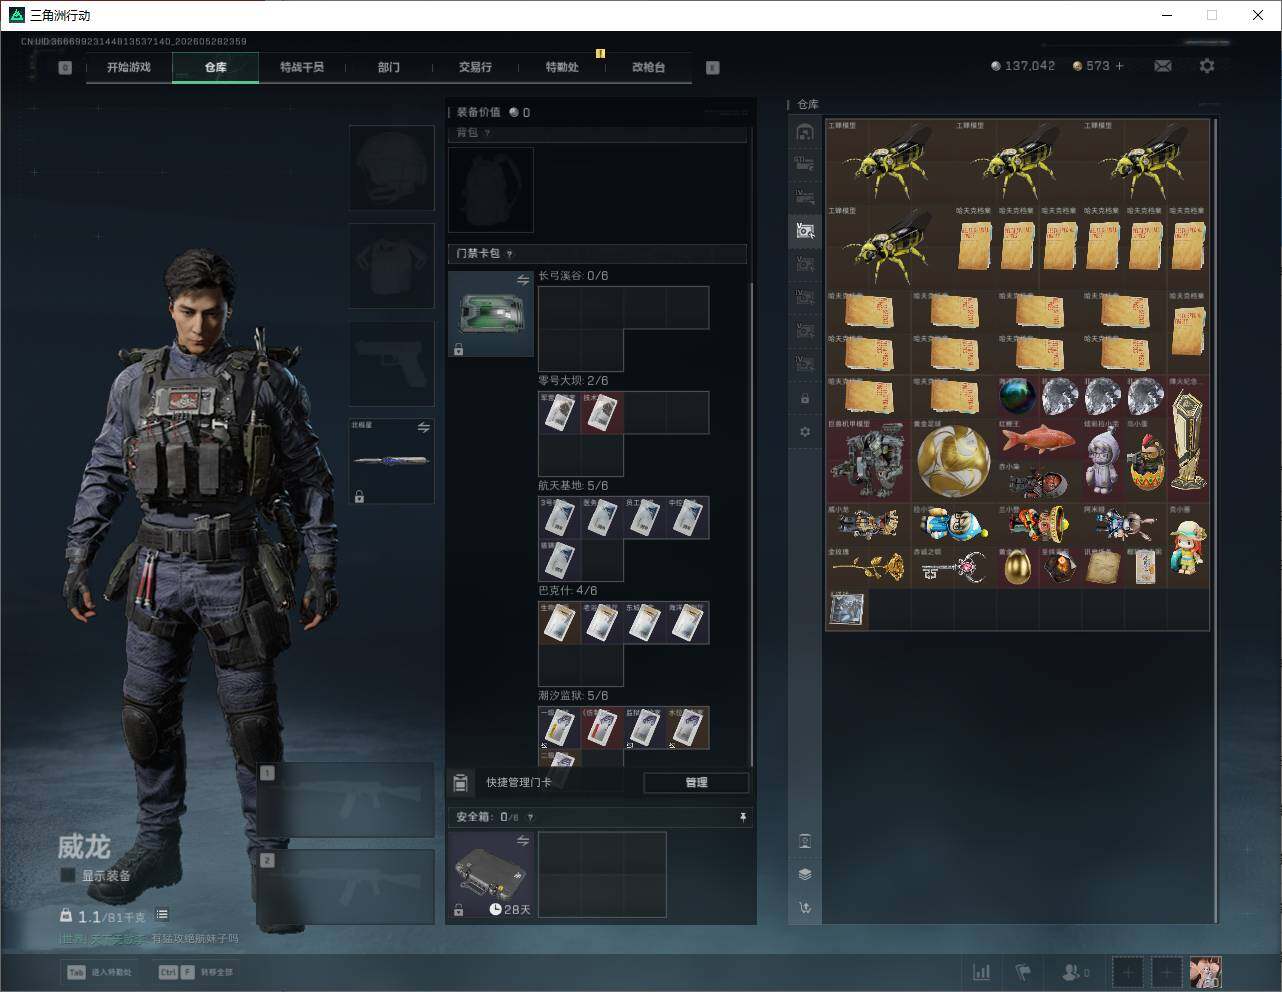Screen dimensions: 1282x992
Task: Click primary weapon slot 2
Action: (345, 887)
